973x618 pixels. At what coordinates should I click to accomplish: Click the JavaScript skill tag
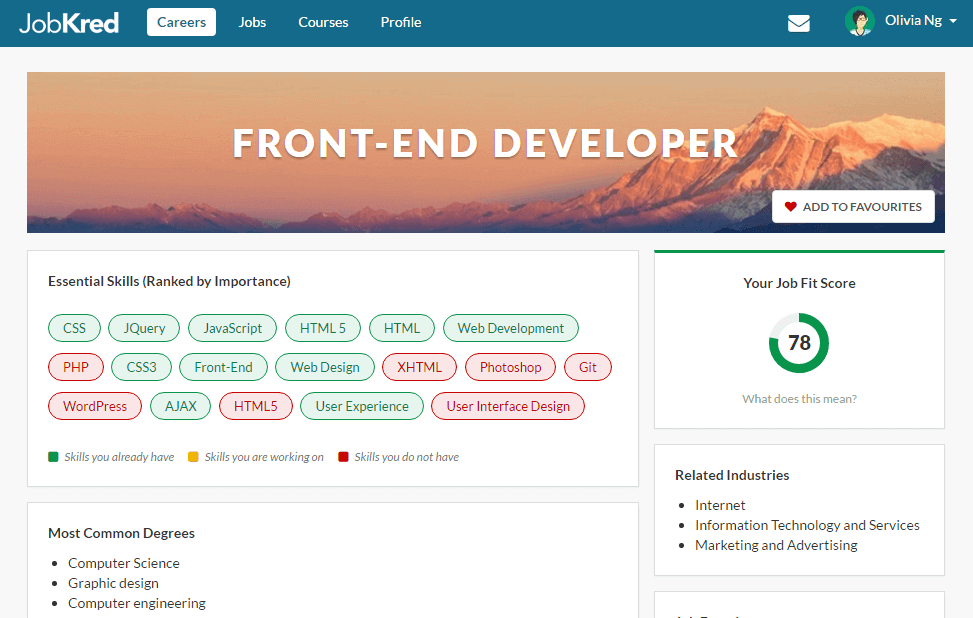tap(233, 328)
